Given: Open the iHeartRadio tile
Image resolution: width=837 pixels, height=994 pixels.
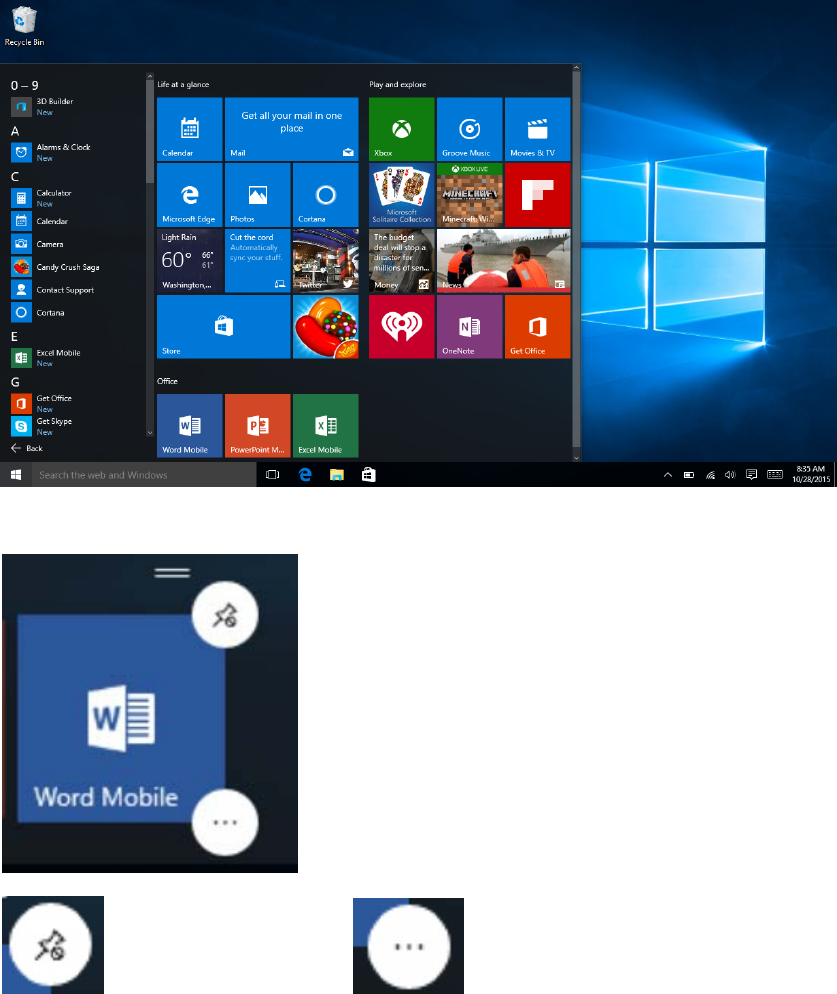Looking at the screenshot, I should pyautogui.click(x=401, y=326).
